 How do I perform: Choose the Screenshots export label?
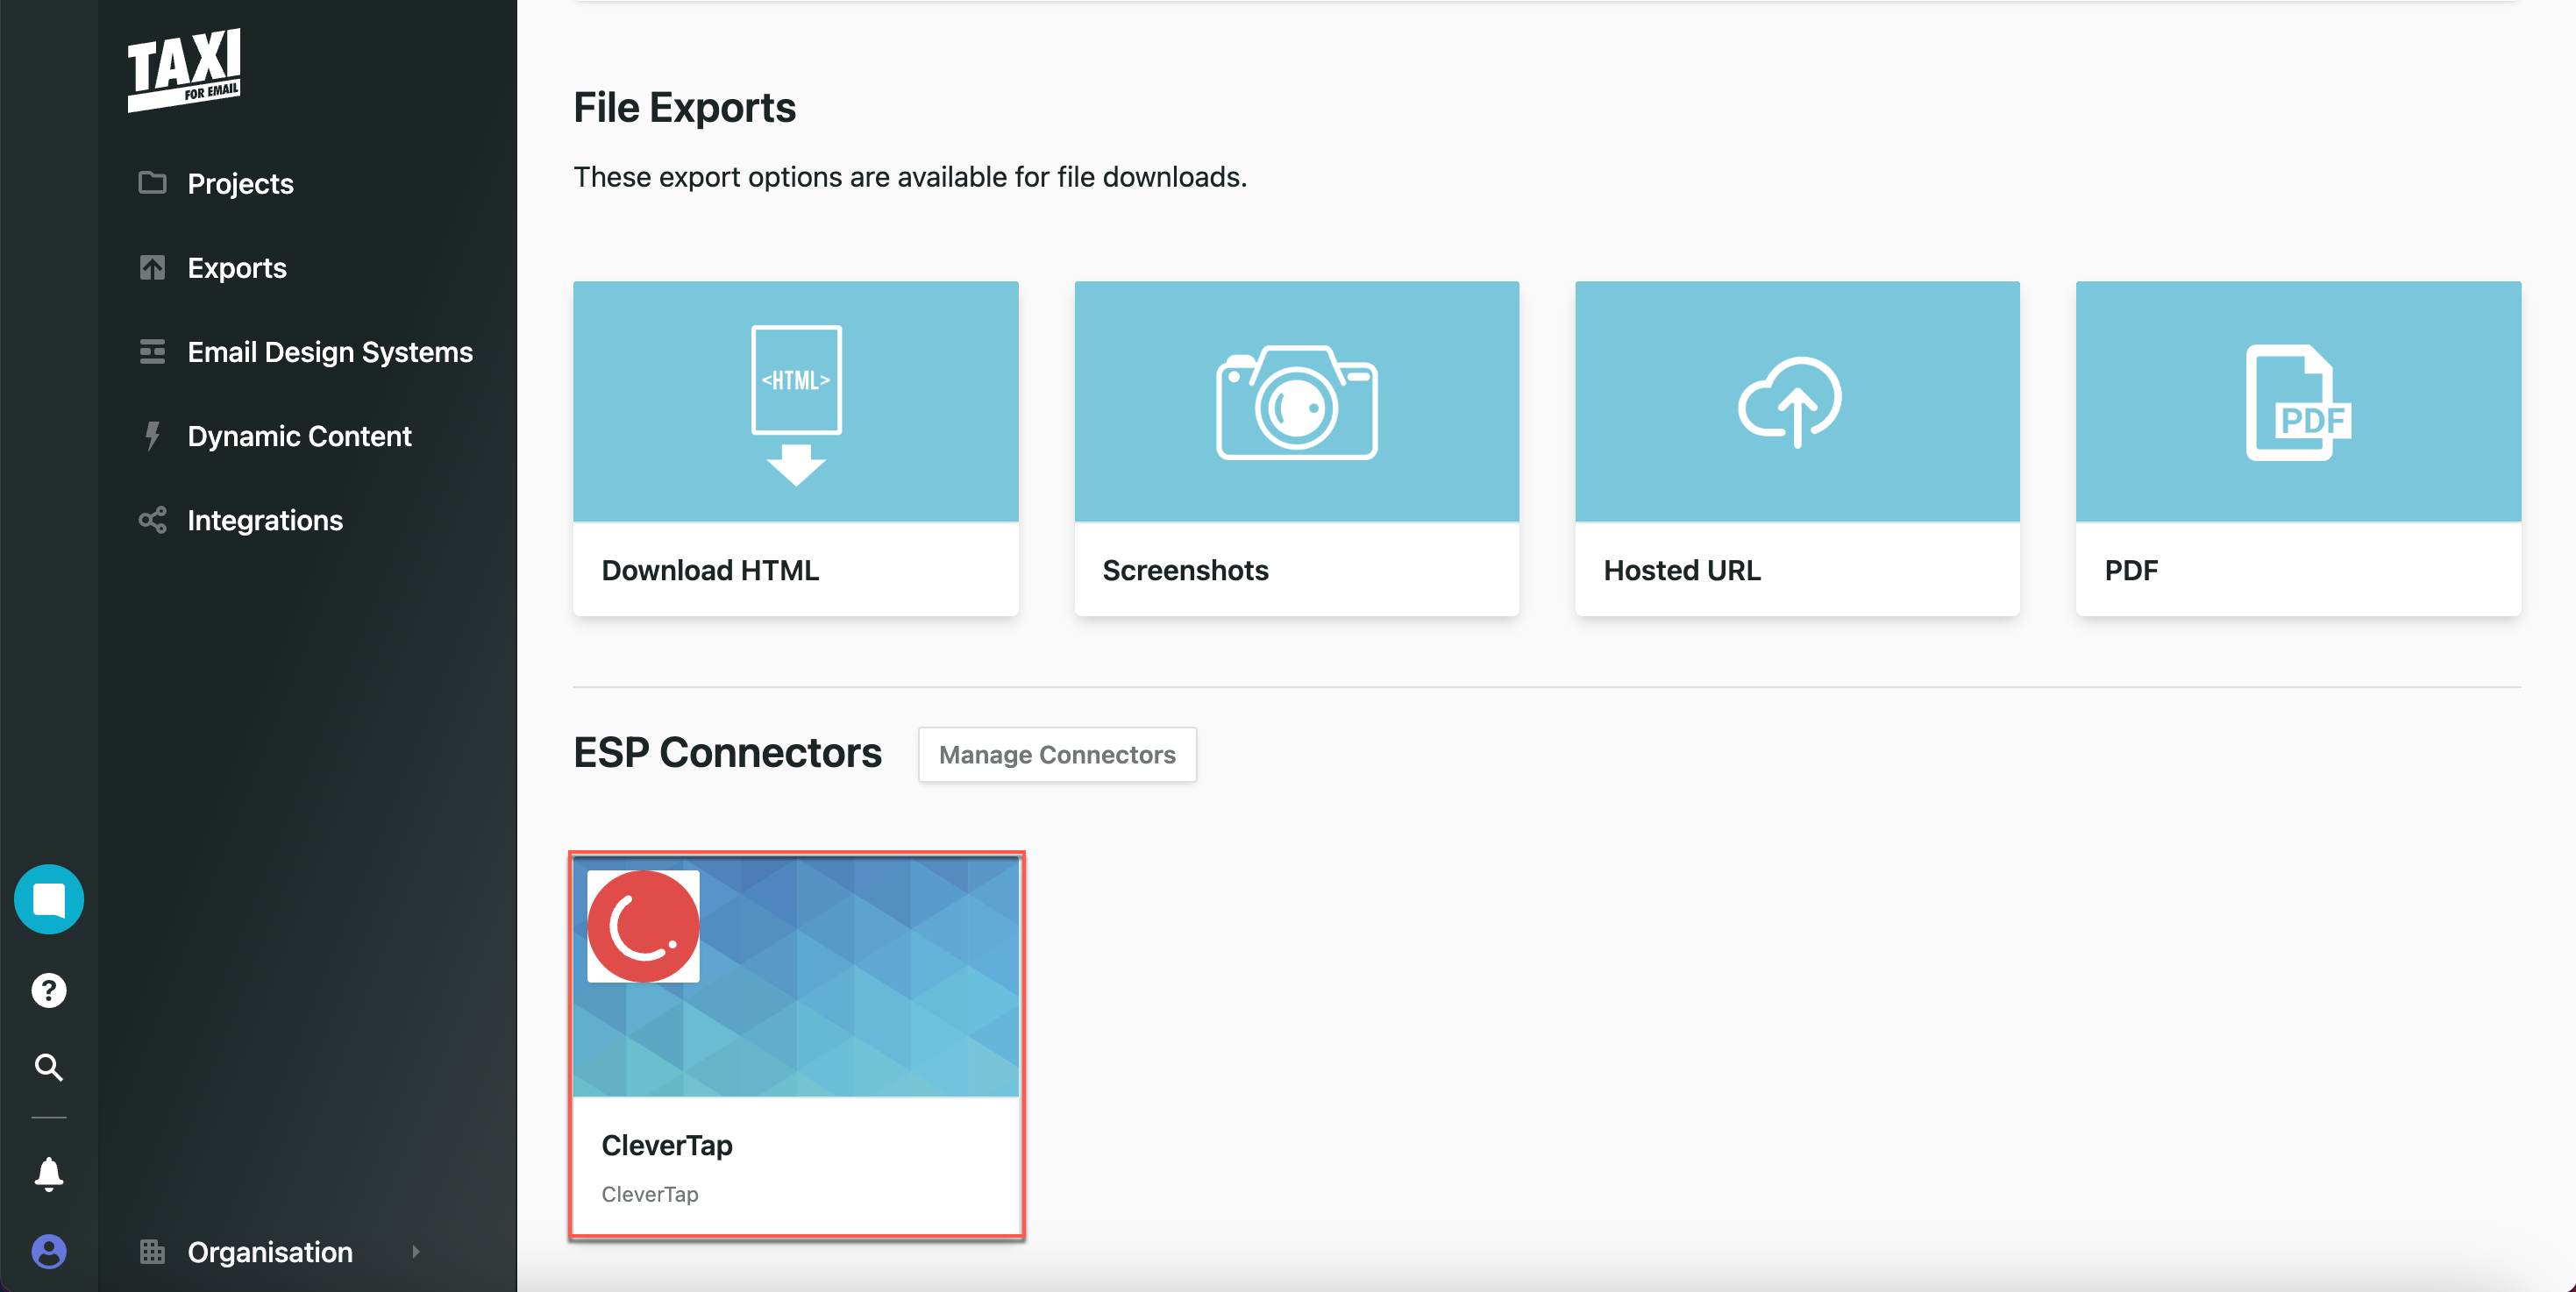(1185, 570)
